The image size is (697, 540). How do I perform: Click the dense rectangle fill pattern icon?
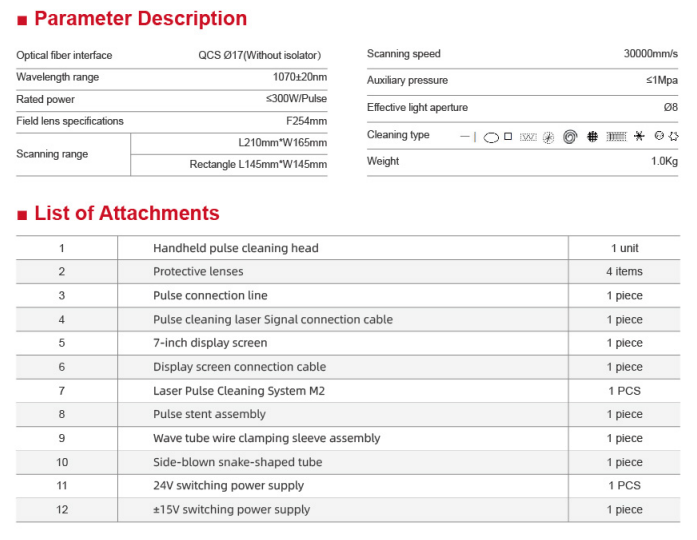tap(616, 136)
